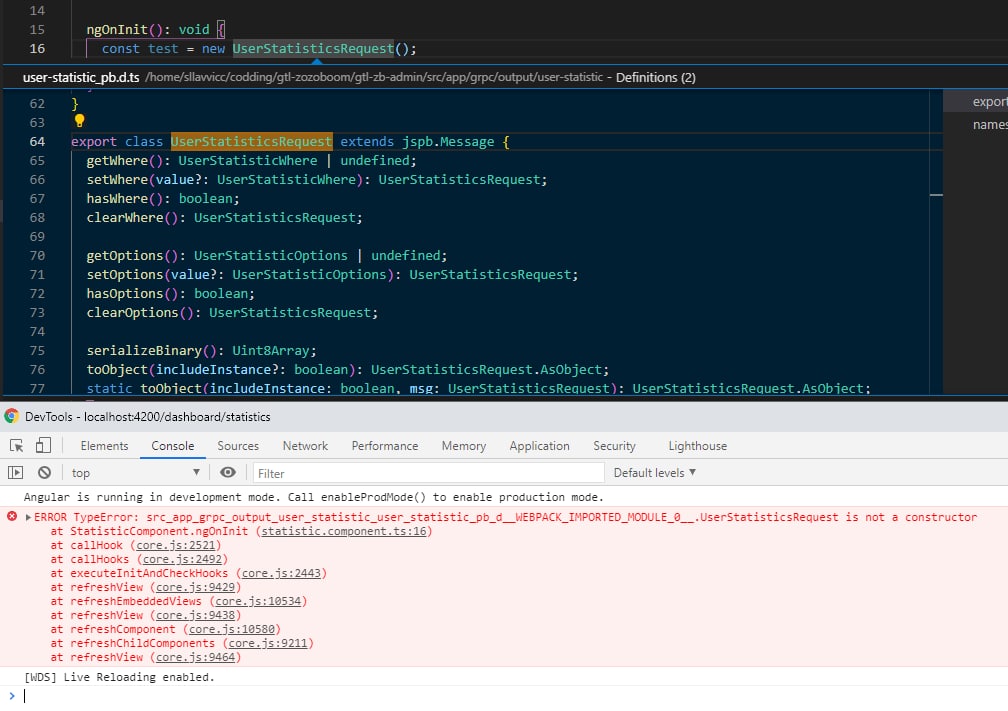
Task: Switch to the Elements tab
Action: point(104,446)
